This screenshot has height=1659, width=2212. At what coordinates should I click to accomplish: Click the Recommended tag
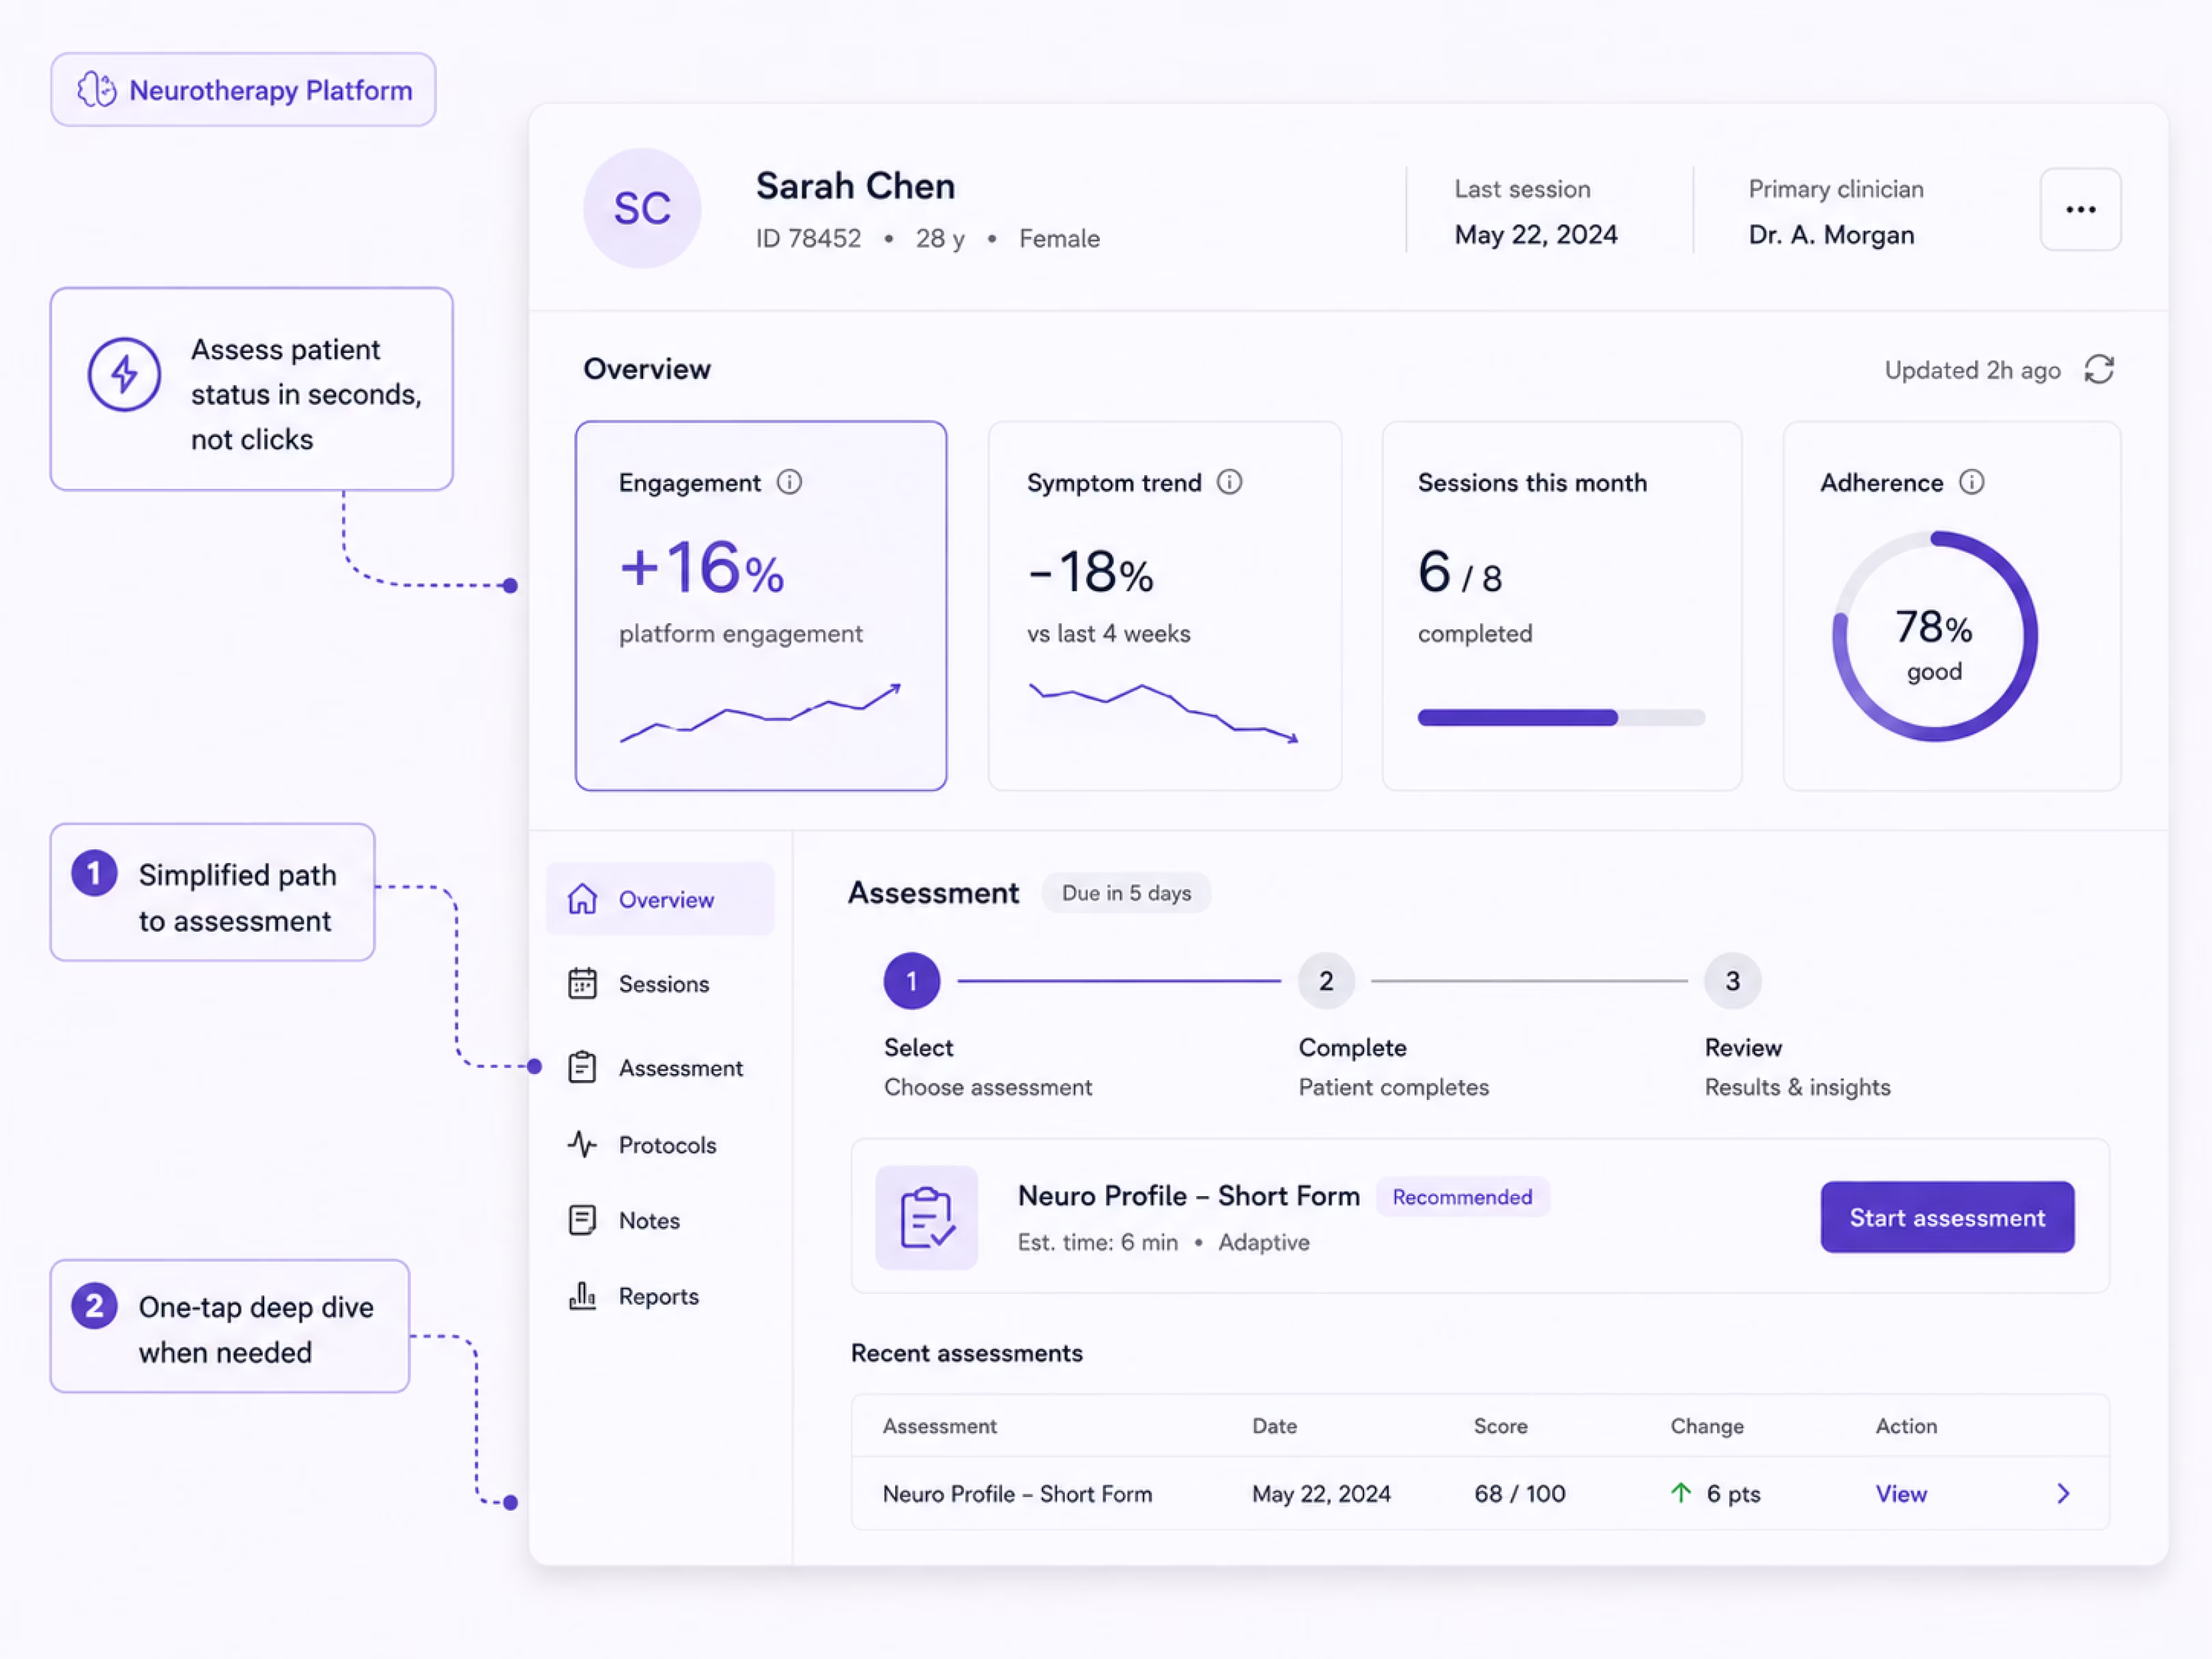1462,1197
